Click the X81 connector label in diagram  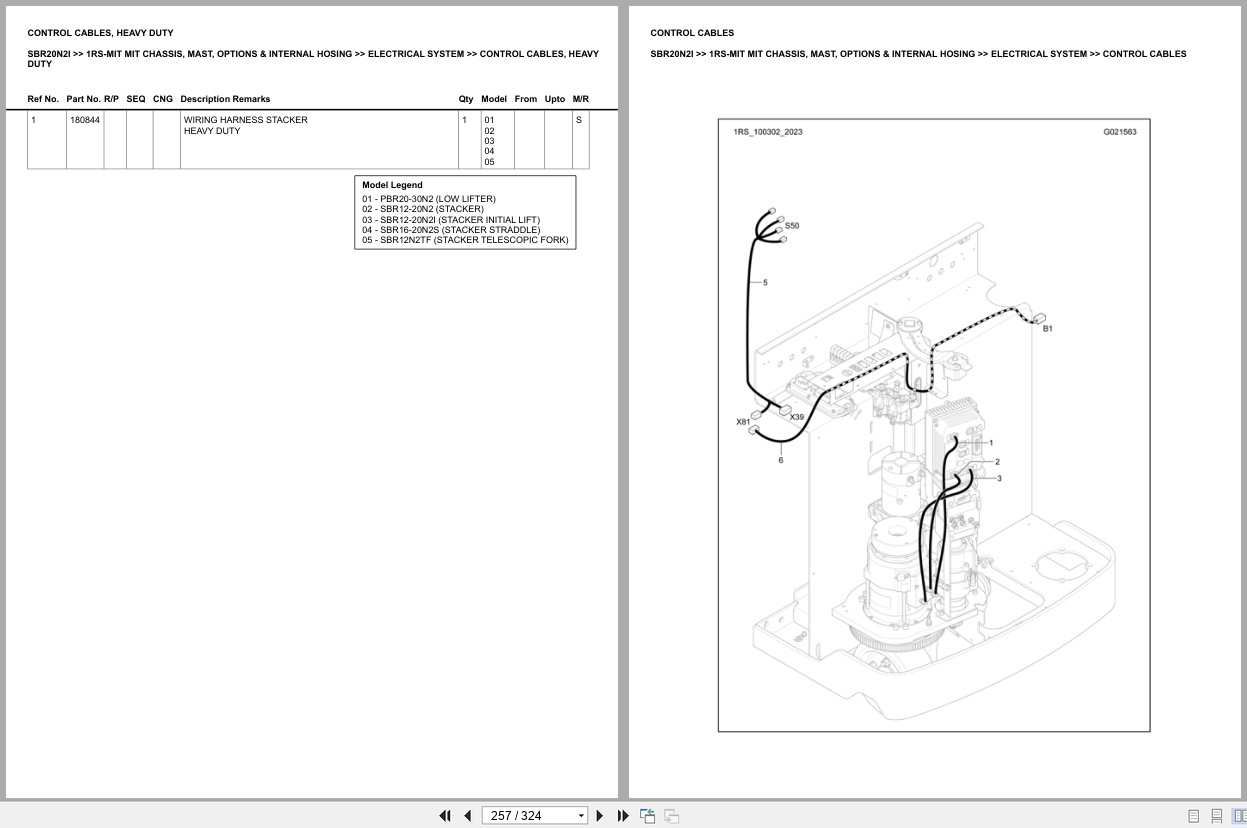(743, 422)
